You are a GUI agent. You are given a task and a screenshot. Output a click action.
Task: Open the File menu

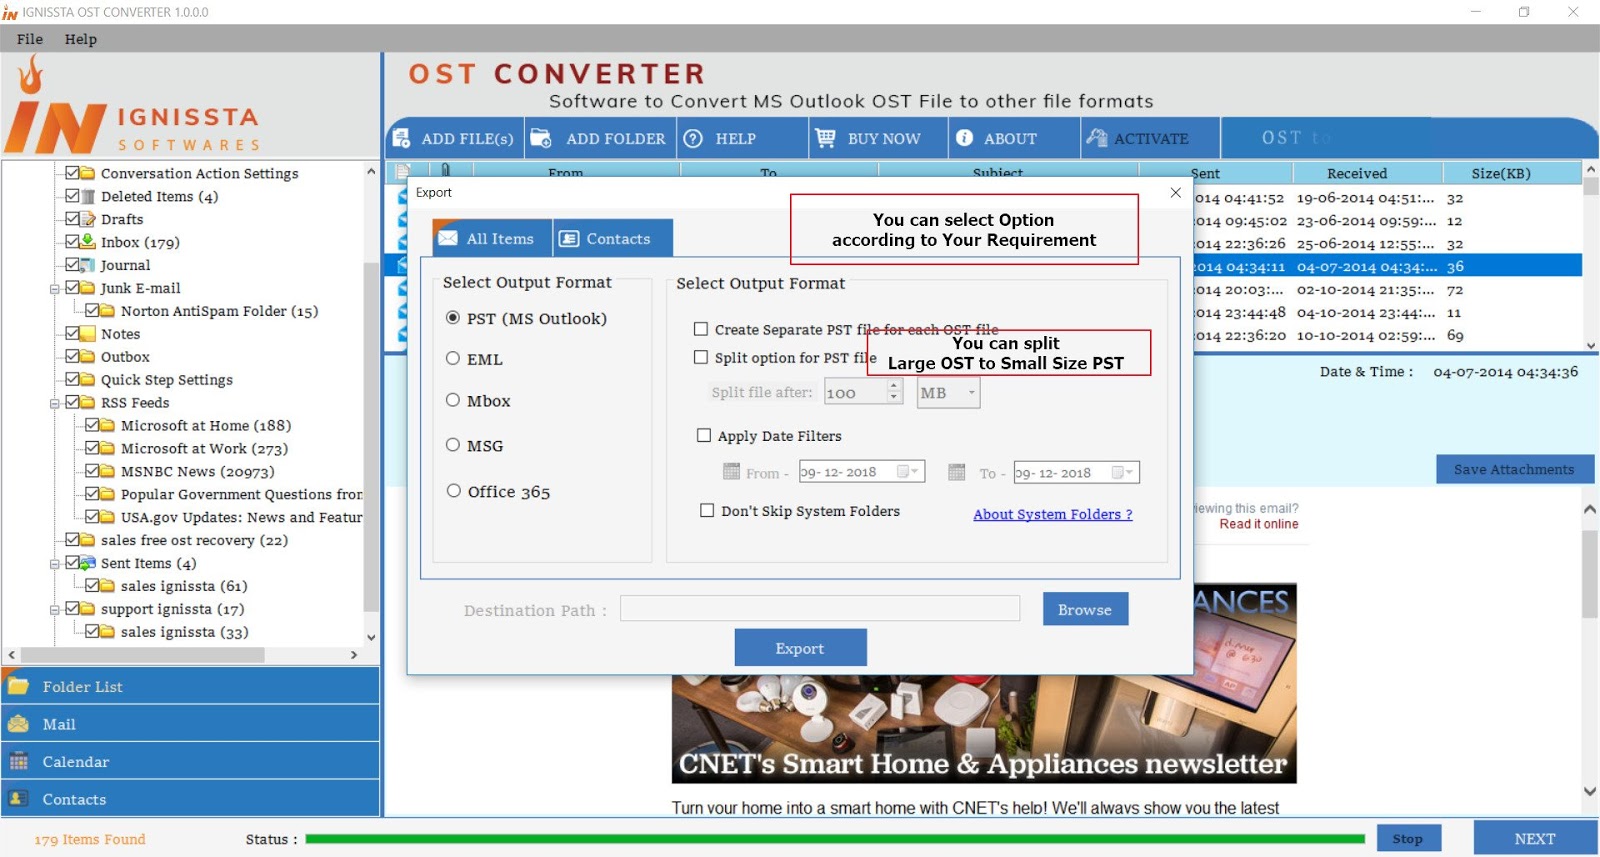point(30,39)
